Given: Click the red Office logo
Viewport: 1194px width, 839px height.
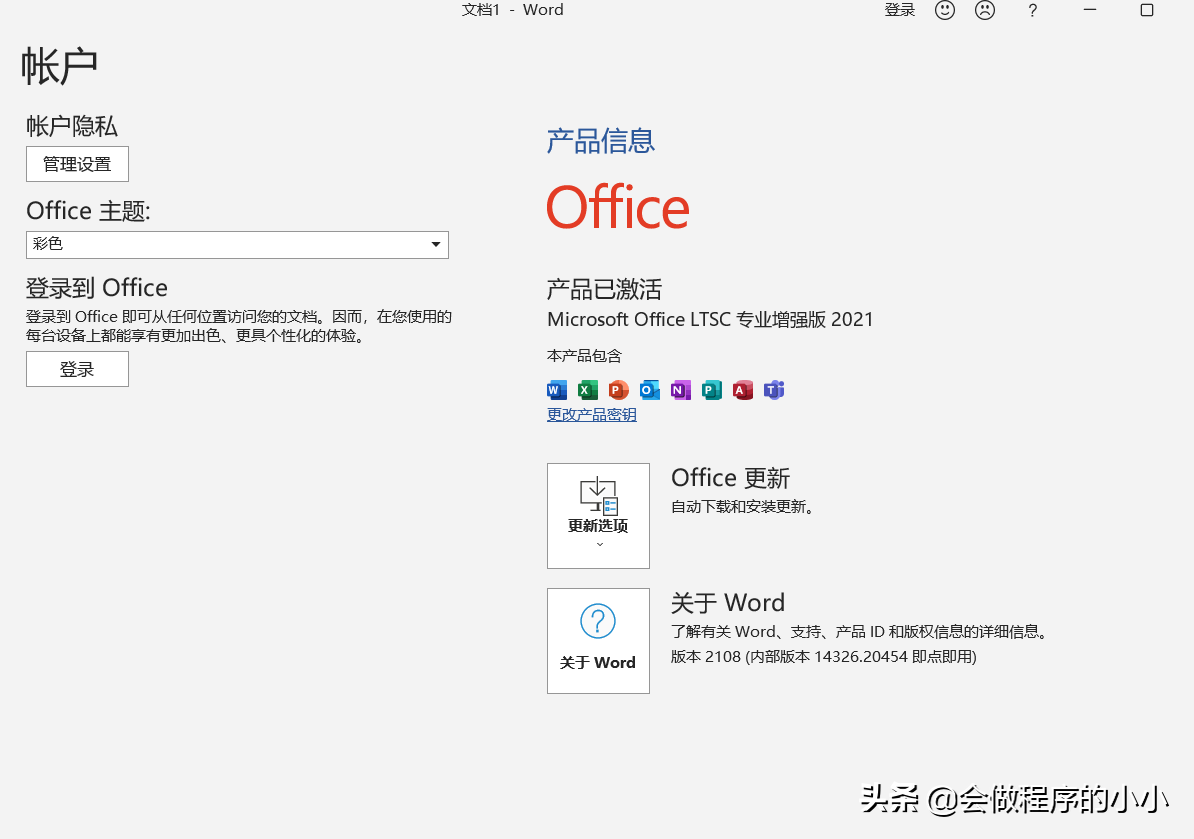Looking at the screenshot, I should [x=618, y=208].
